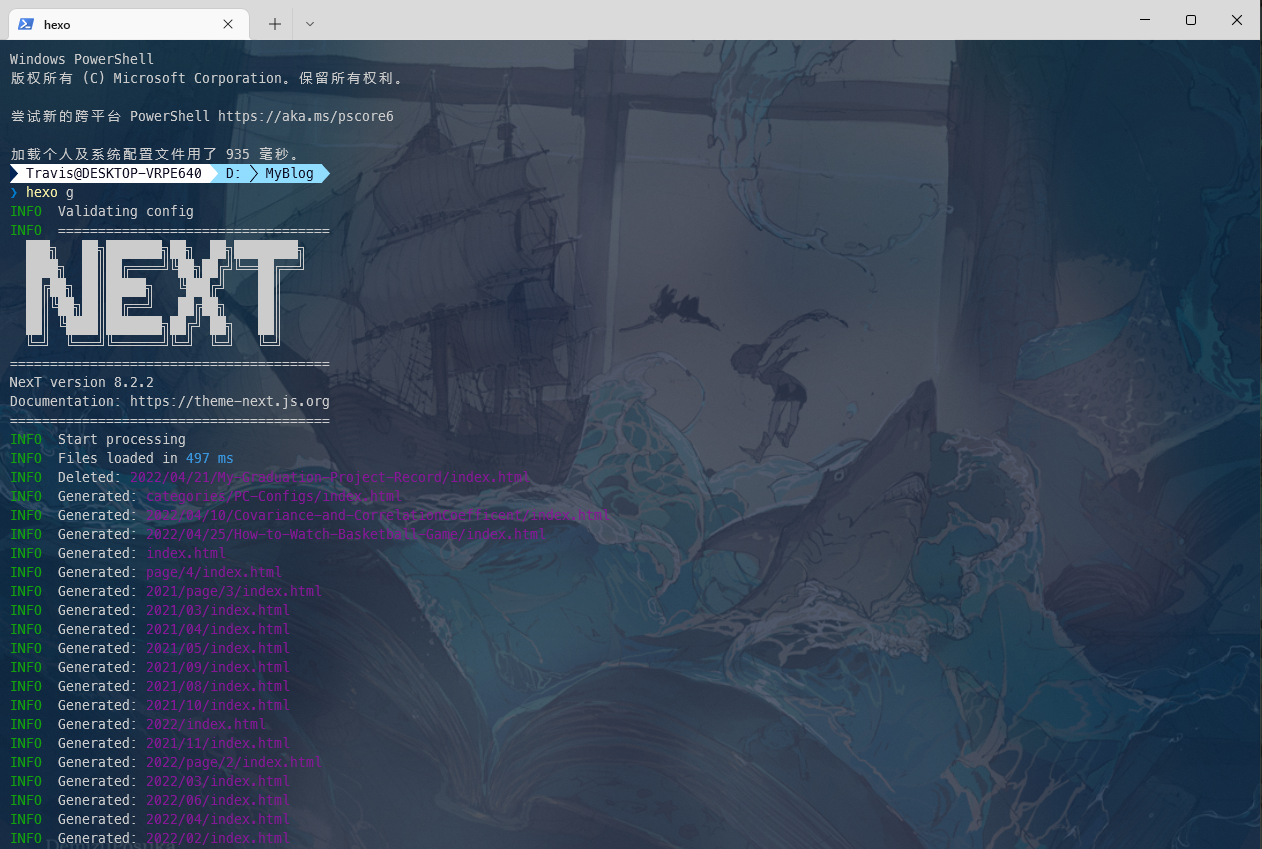Click the 2021/03/index.html path
This screenshot has width=1262, height=849.
(x=218, y=610)
